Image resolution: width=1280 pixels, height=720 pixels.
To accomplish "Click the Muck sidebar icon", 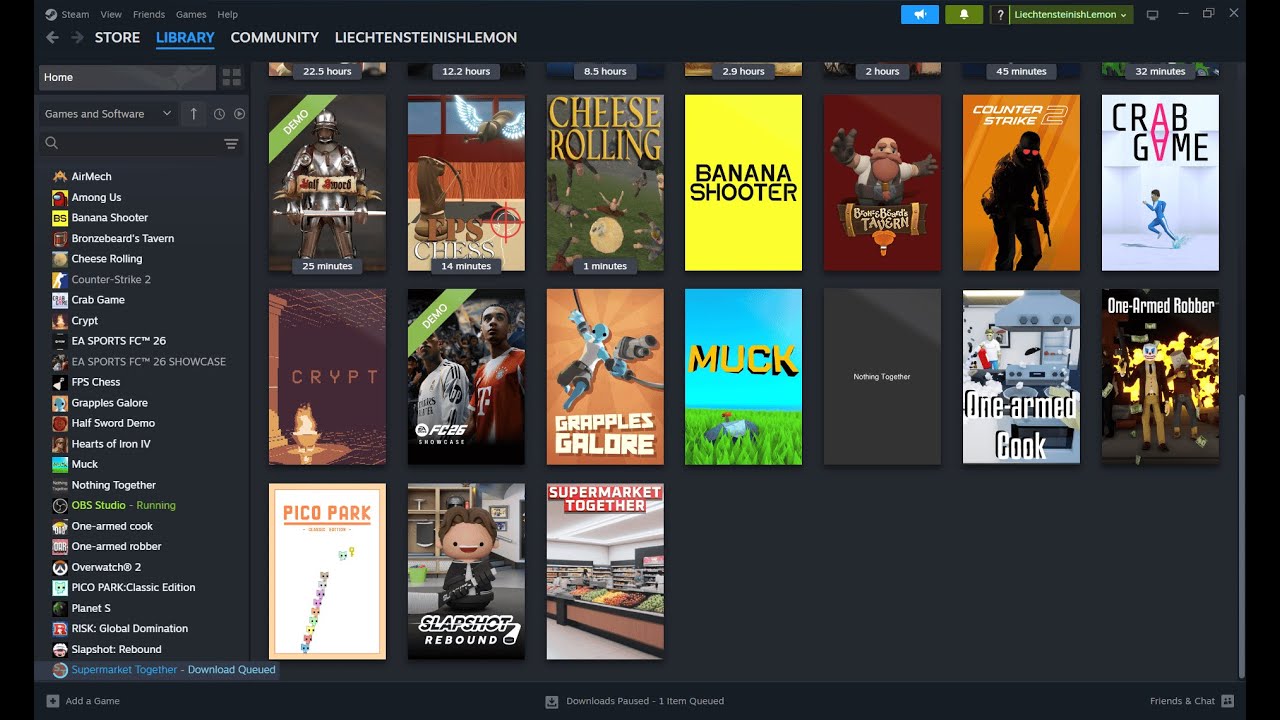I will [60, 464].
